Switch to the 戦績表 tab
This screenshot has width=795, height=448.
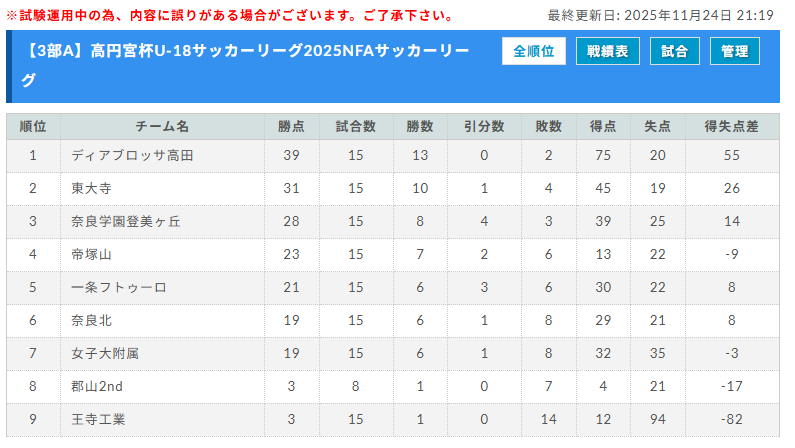(x=608, y=52)
